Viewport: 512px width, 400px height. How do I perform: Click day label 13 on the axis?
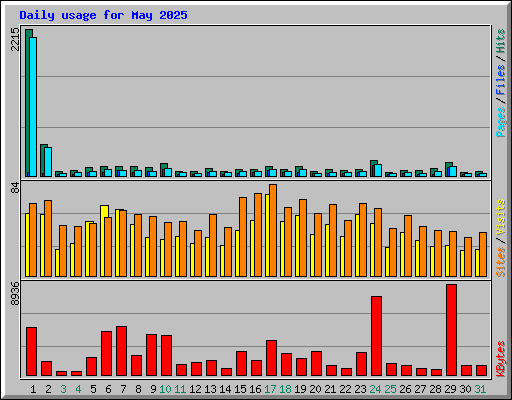coord(210,389)
